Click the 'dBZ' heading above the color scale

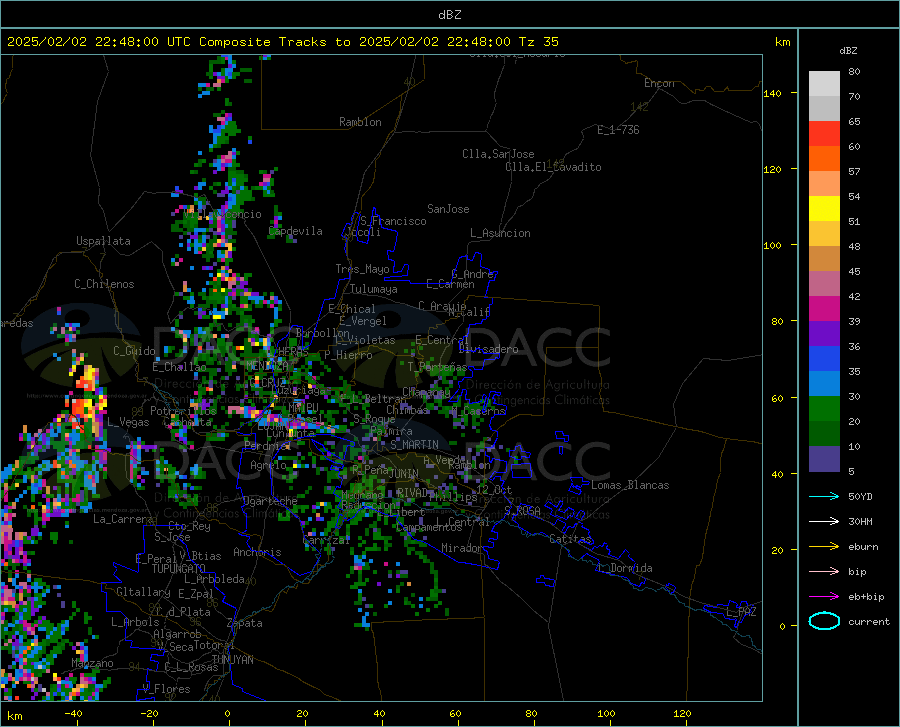point(848,50)
